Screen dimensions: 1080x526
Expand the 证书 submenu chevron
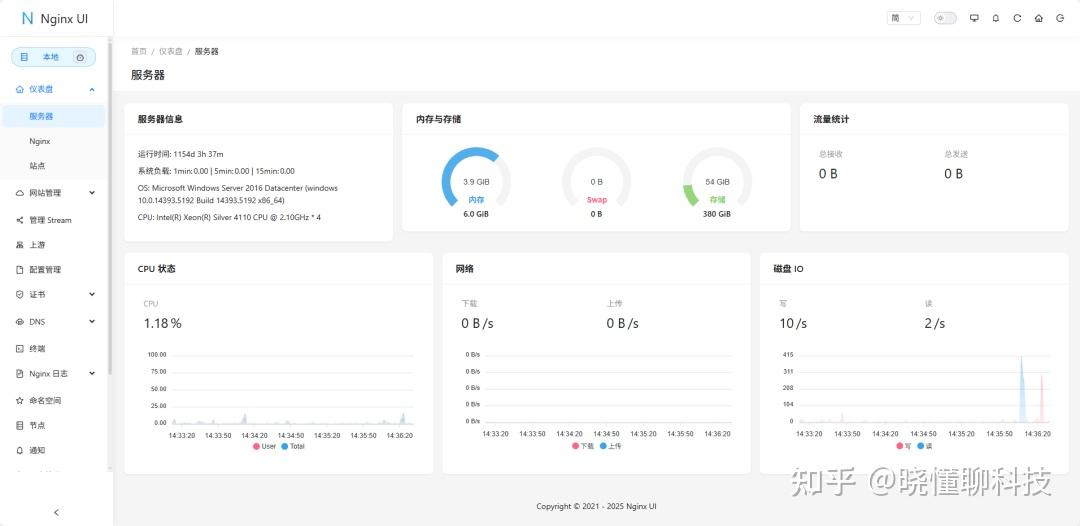pos(92,295)
